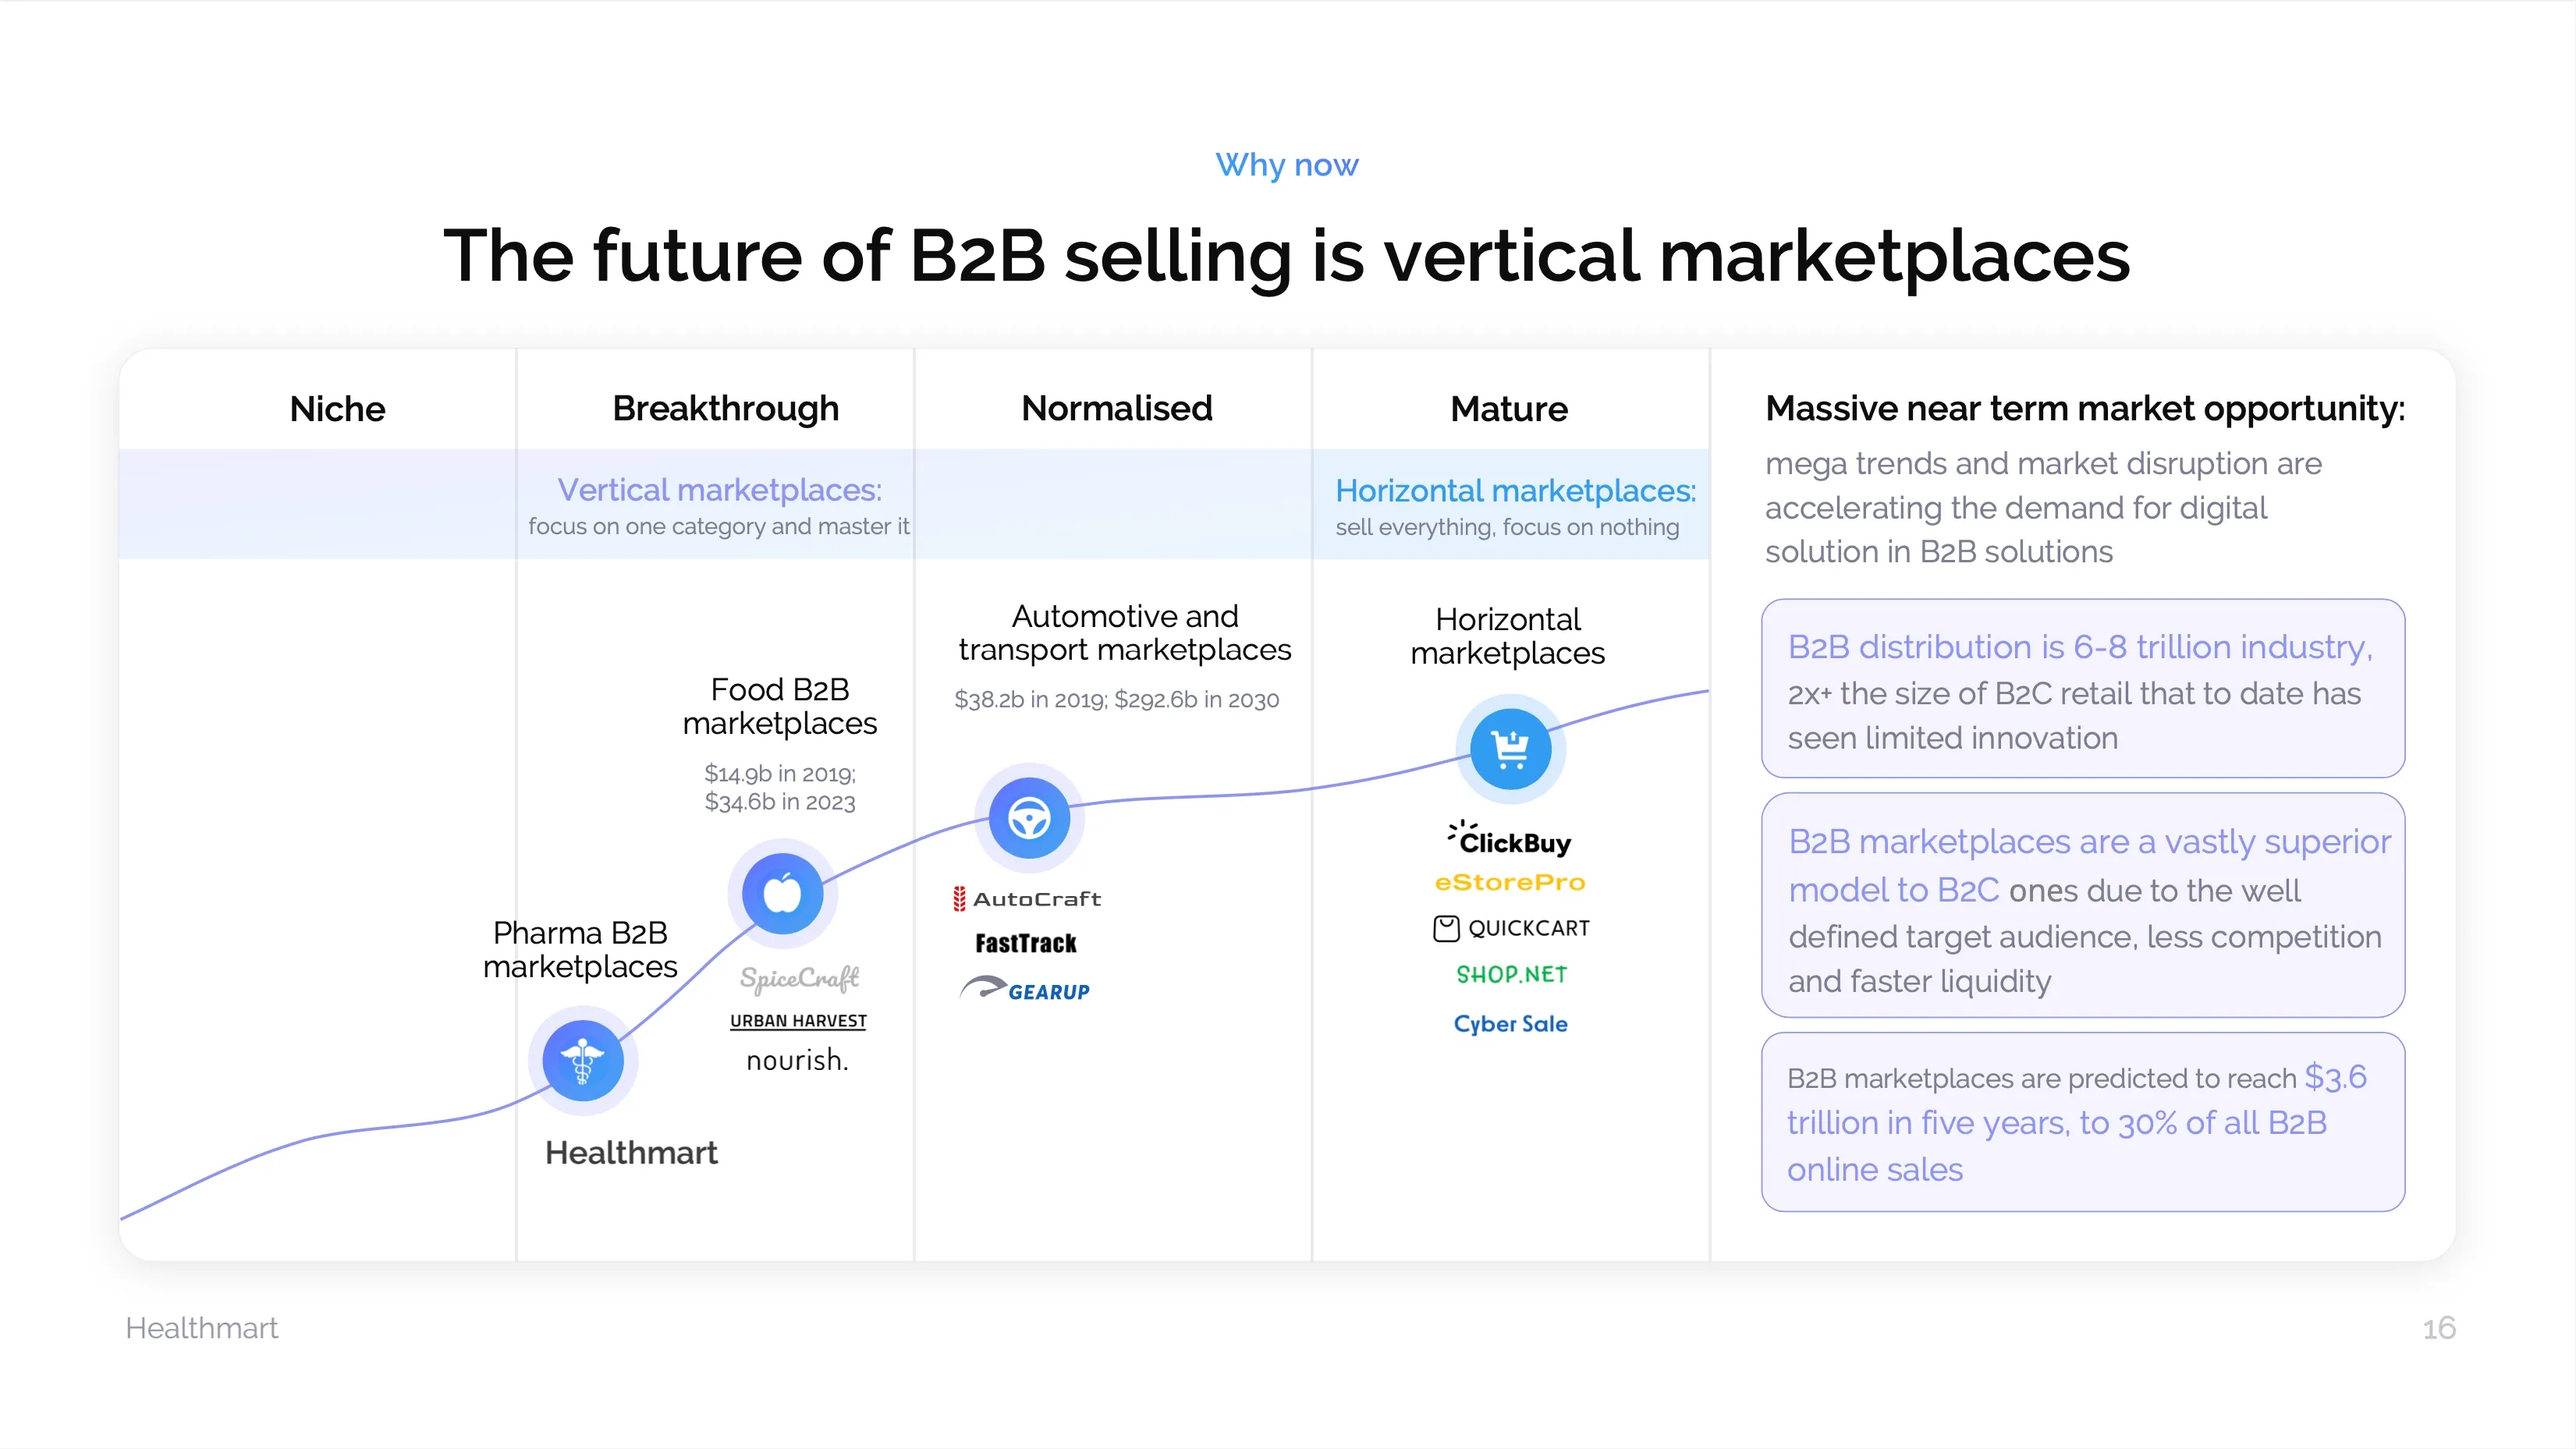
Task: Click the URBAN HARVEST underlined logo
Action: click(798, 1020)
